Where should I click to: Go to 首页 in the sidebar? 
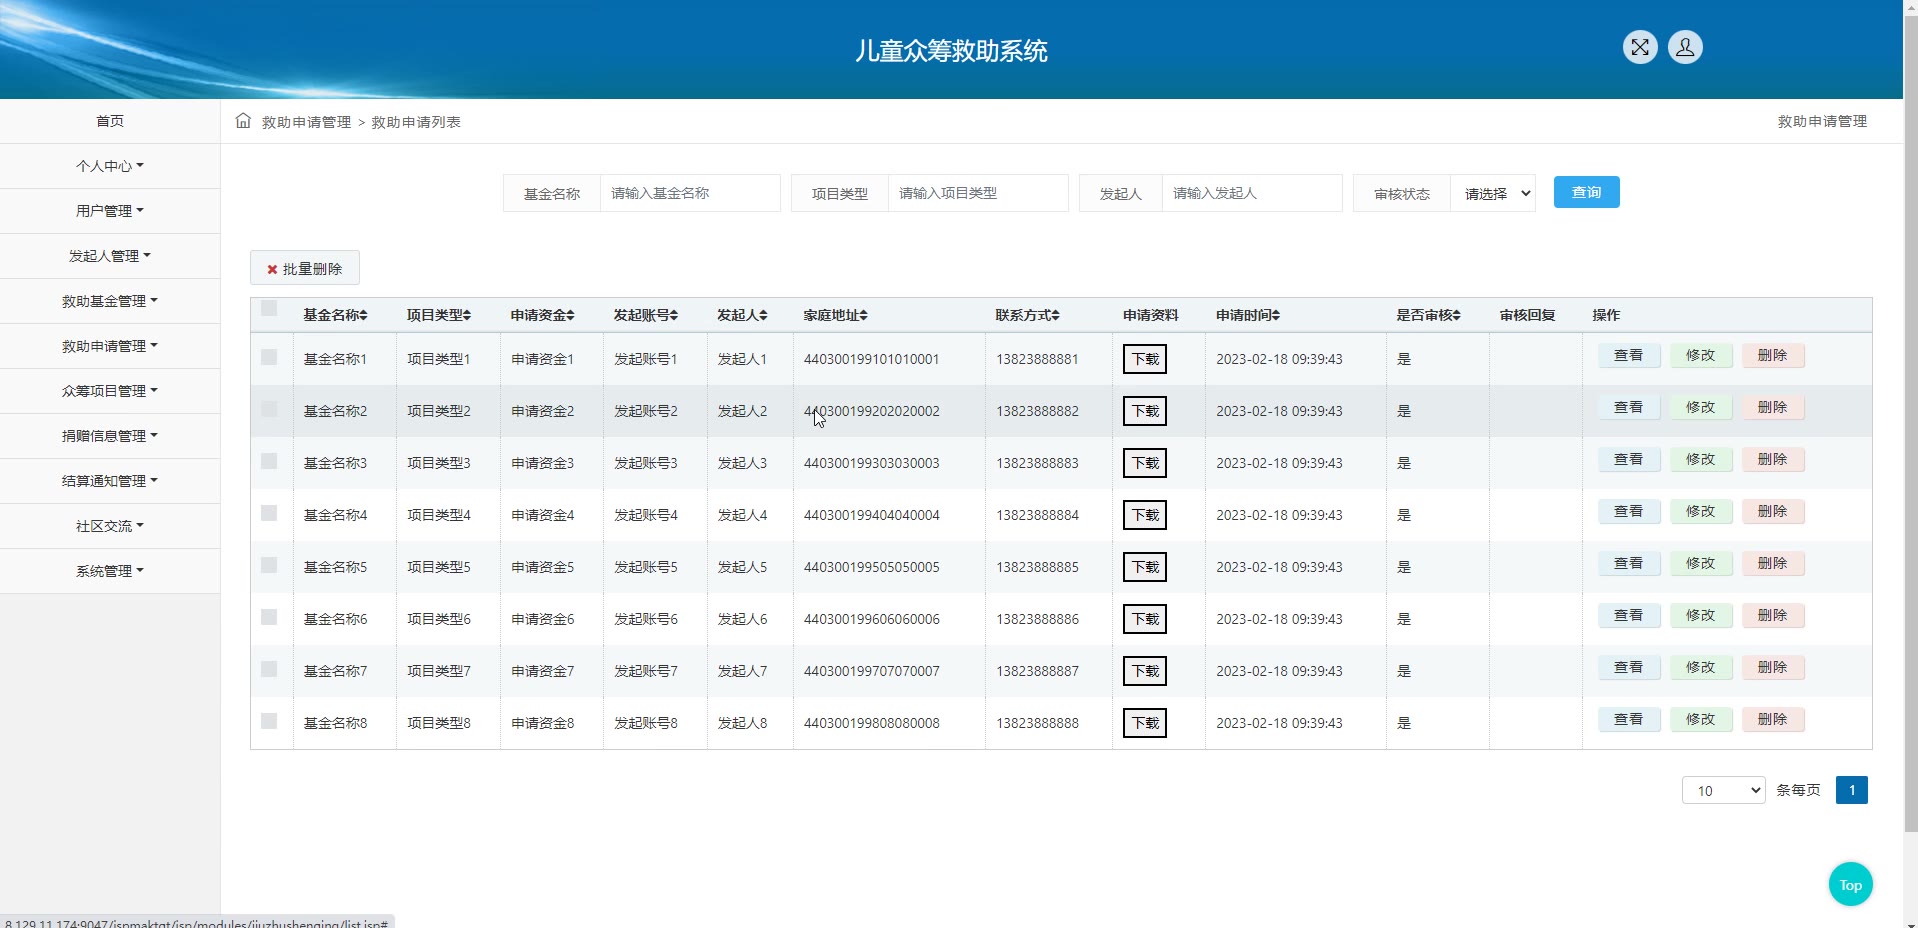click(x=109, y=121)
